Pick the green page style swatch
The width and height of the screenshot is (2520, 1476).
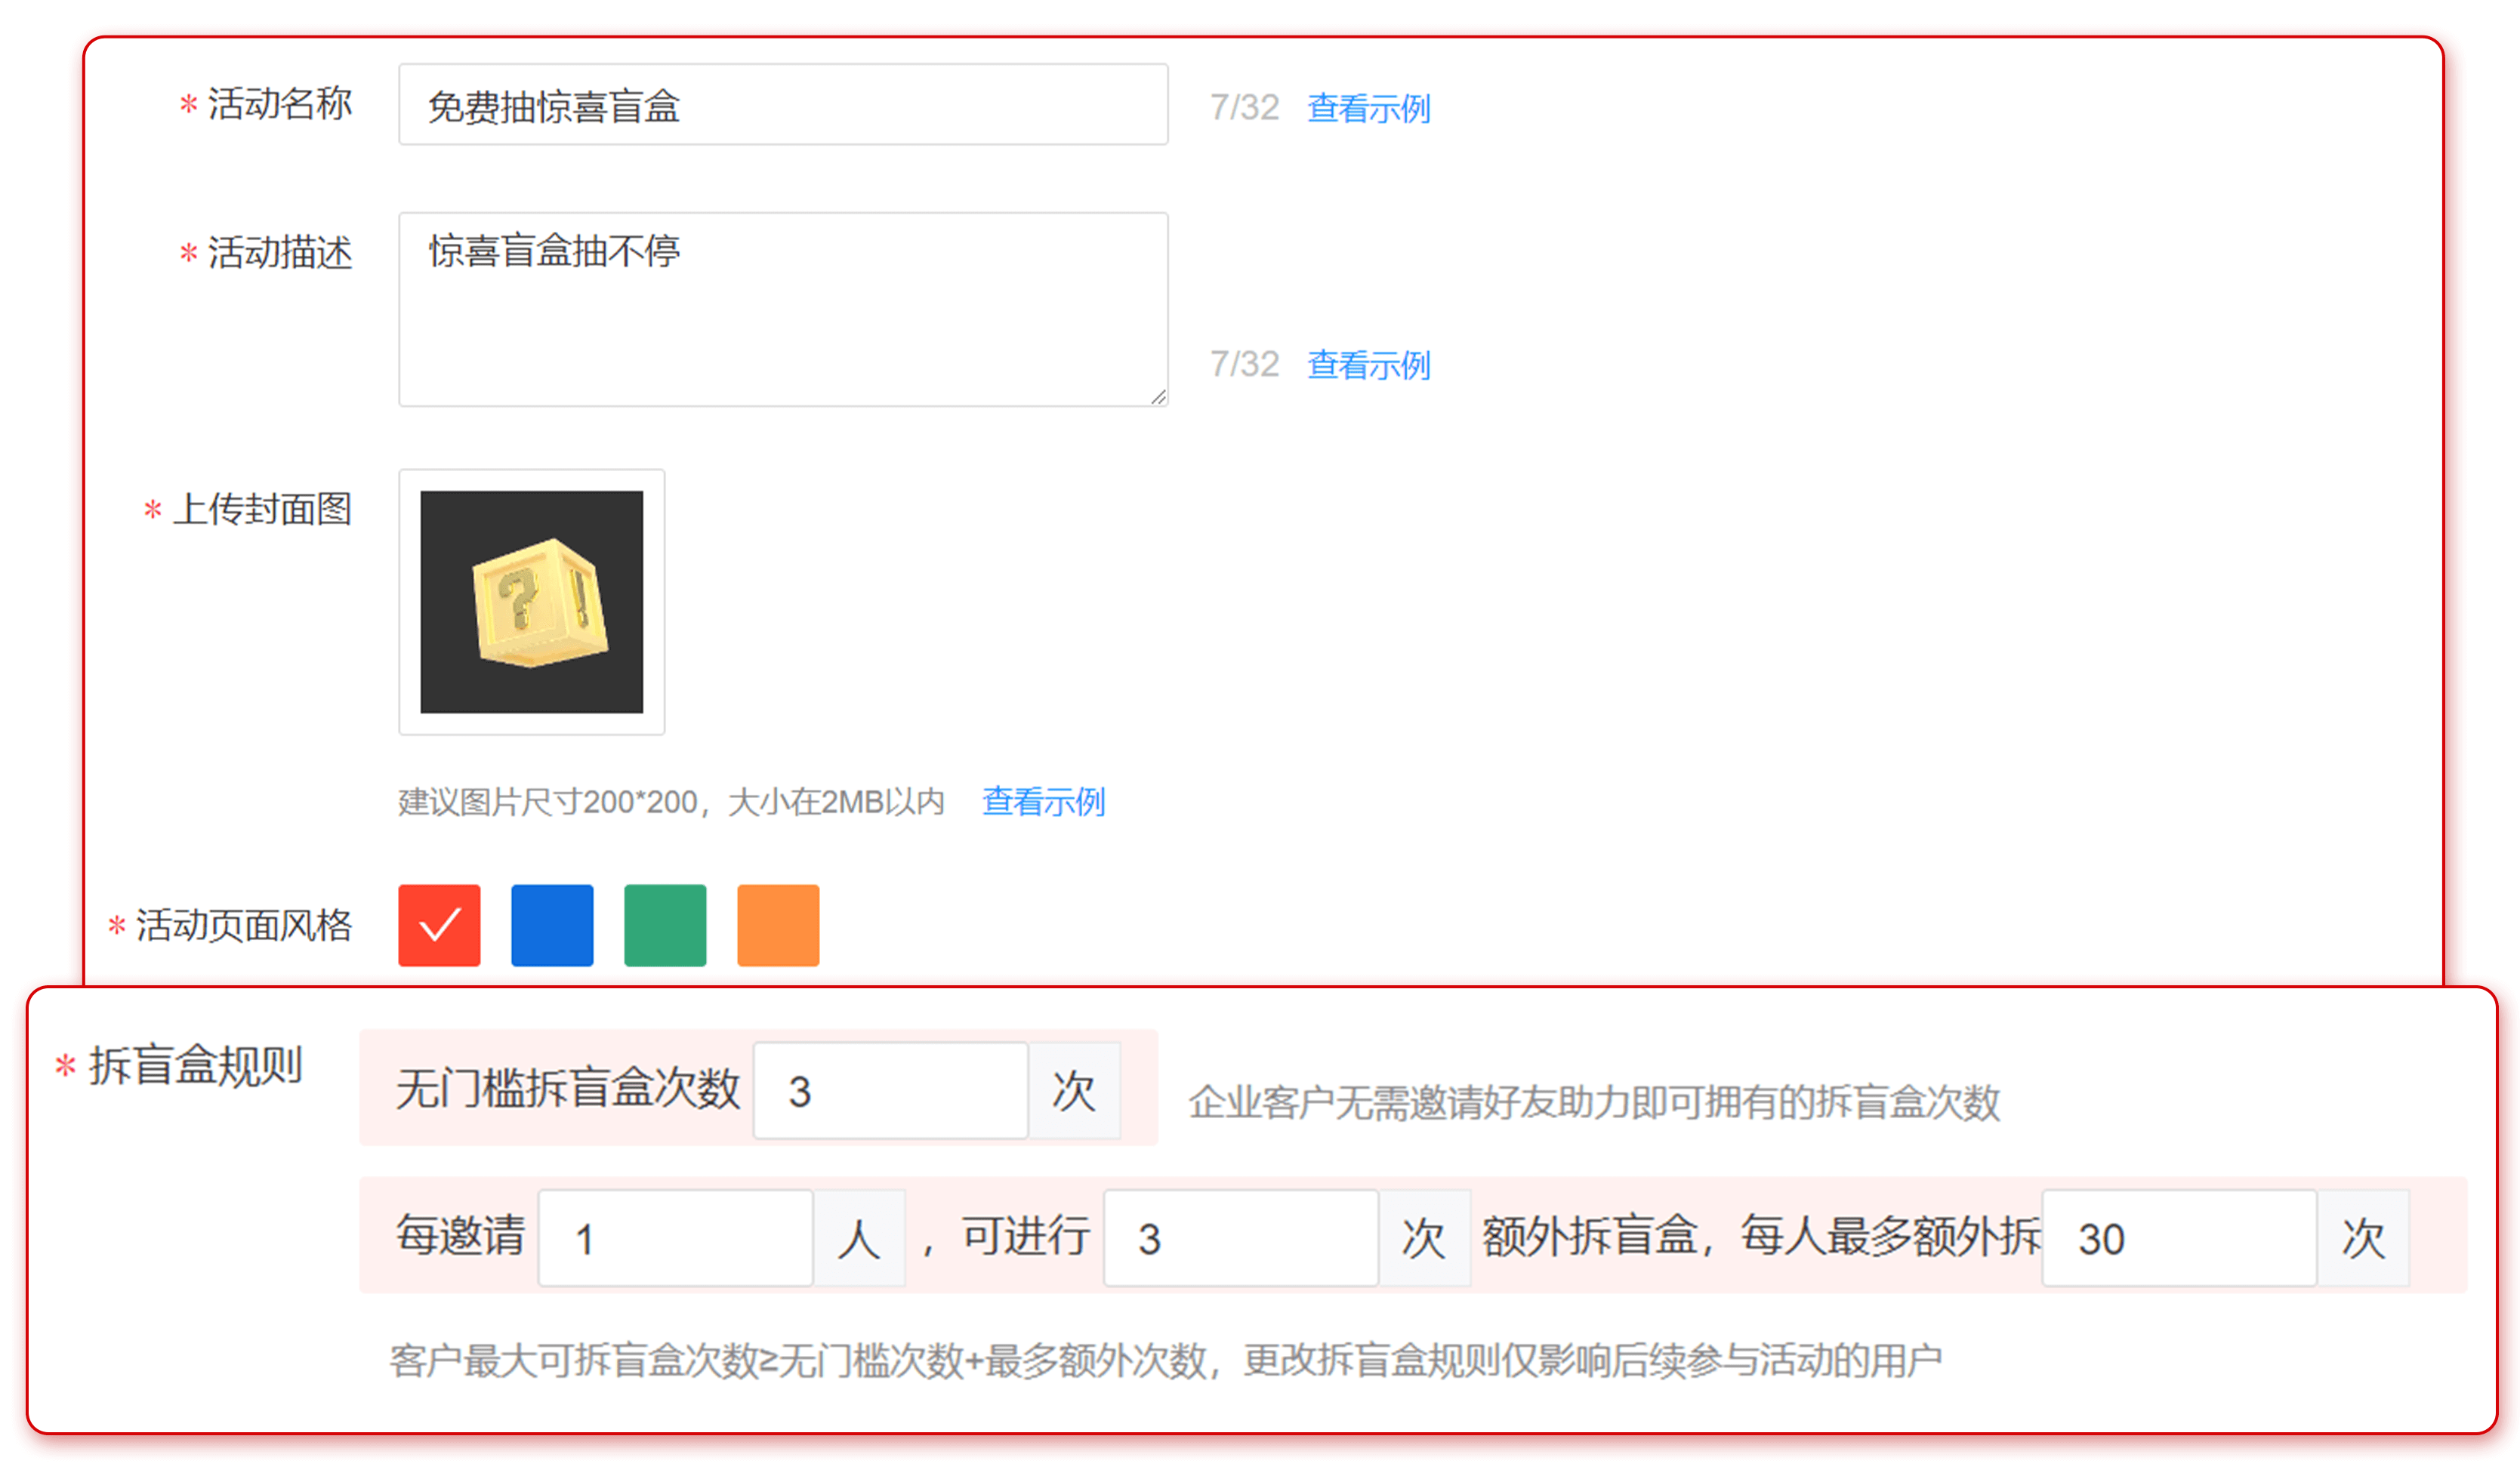coord(665,925)
